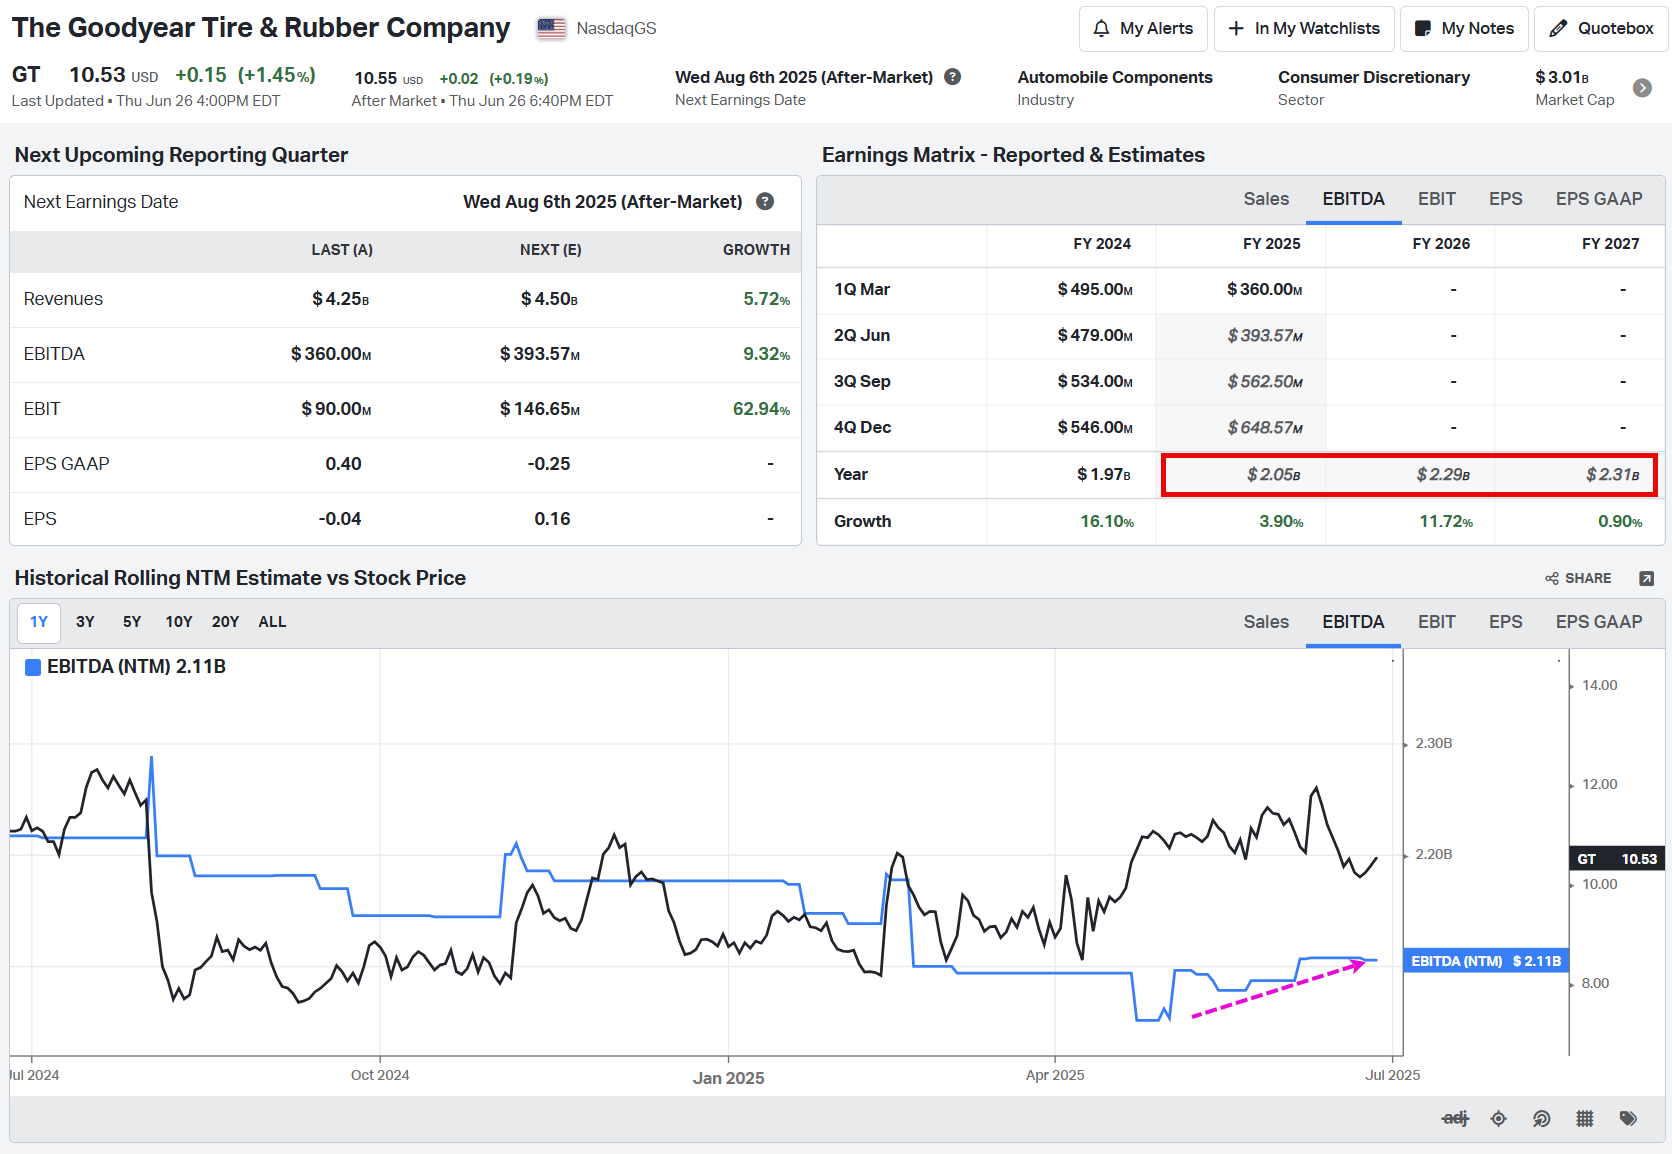Switch historical chart to EBIT tab

click(x=1436, y=622)
